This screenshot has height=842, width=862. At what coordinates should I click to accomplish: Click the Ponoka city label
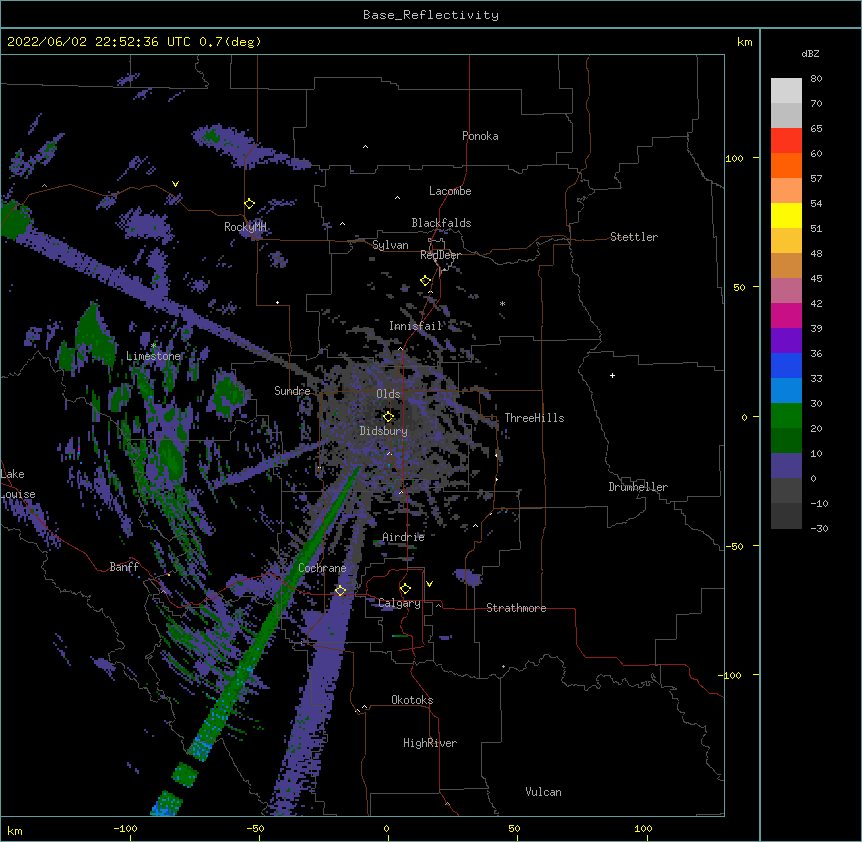tap(480, 136)
